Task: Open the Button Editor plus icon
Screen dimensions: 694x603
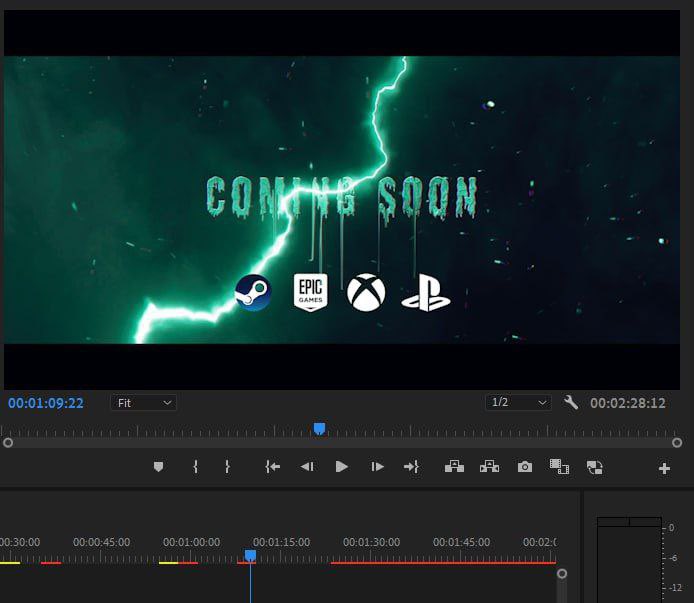Action: click(x=664, y=468)
